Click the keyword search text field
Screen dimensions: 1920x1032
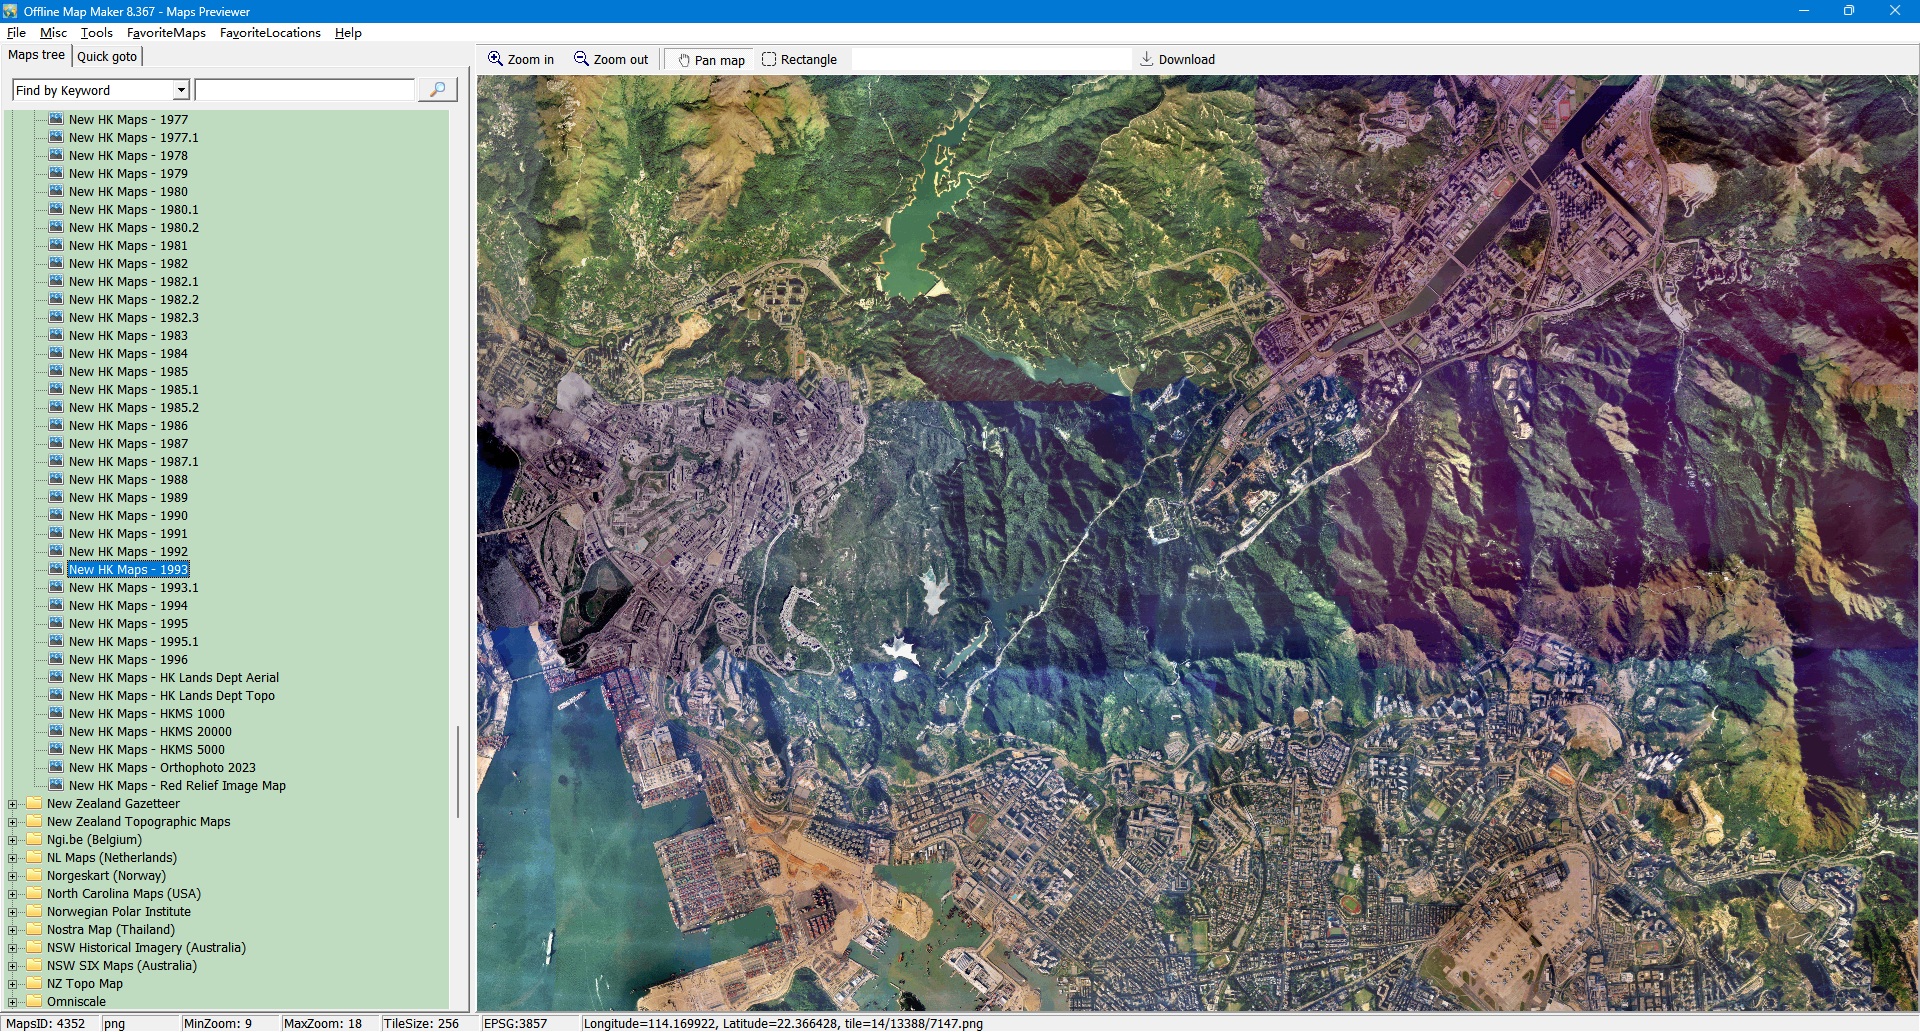304,90
